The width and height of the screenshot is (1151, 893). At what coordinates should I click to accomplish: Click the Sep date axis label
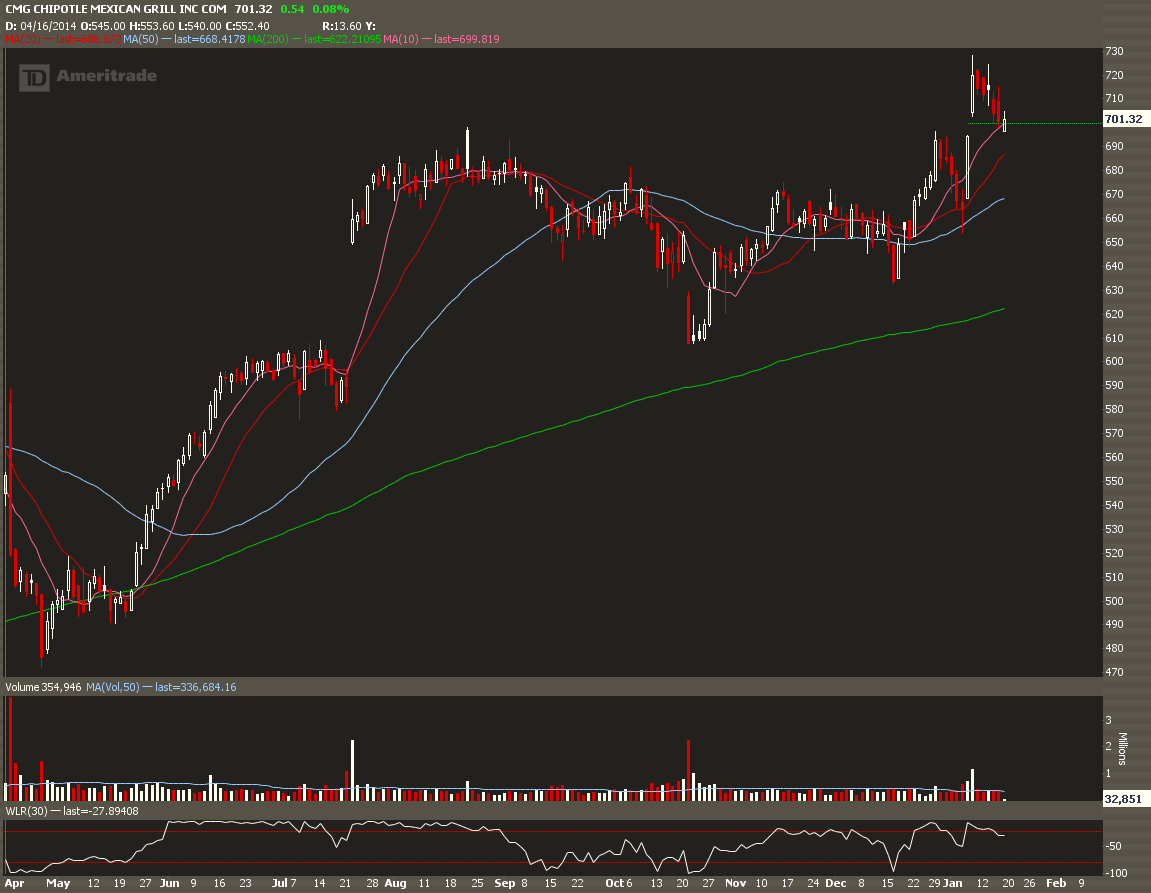504,883
